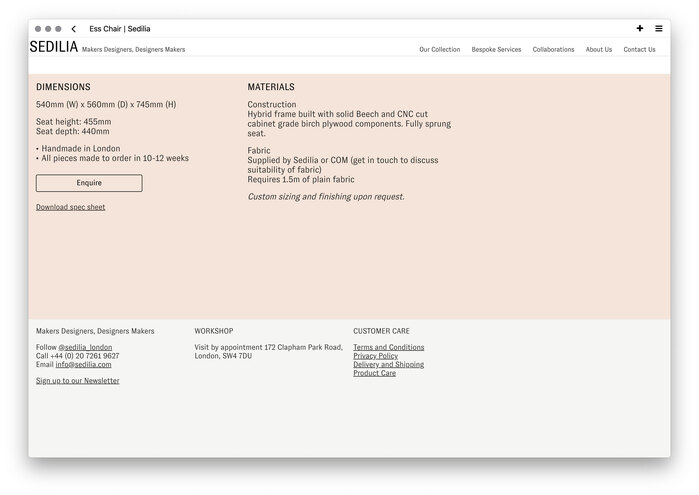Go to Bespoke Services
The image size is (699, 495).
pos(496,50)
